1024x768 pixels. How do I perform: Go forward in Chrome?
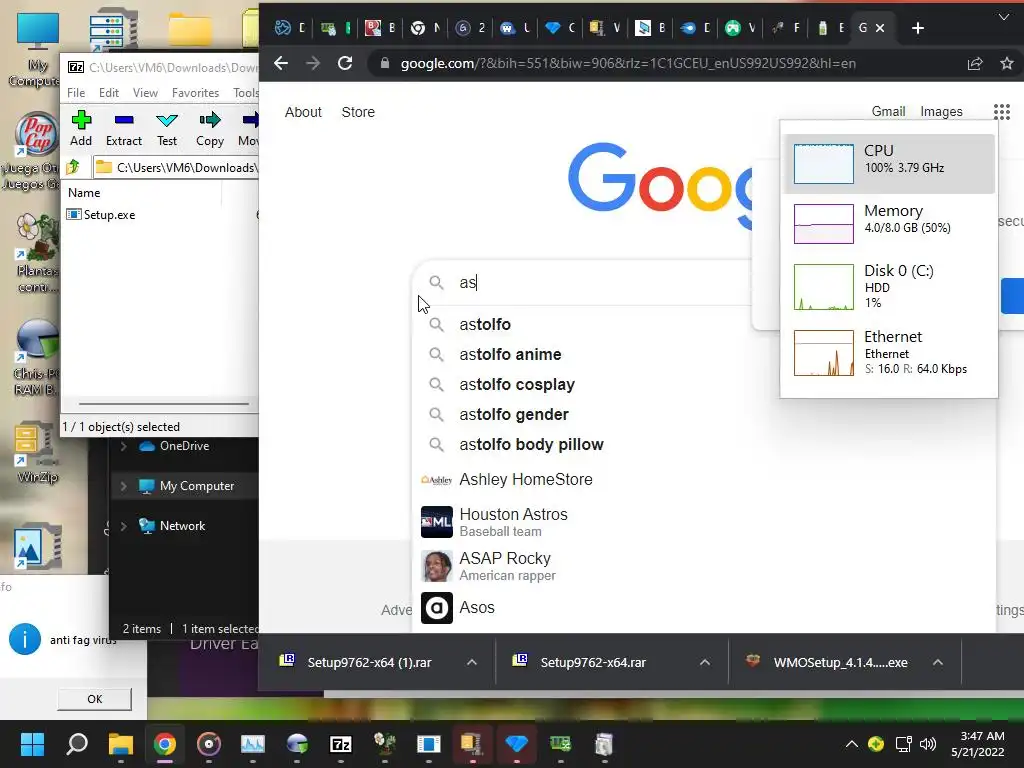pyautogui.click(x=313, y=63)
